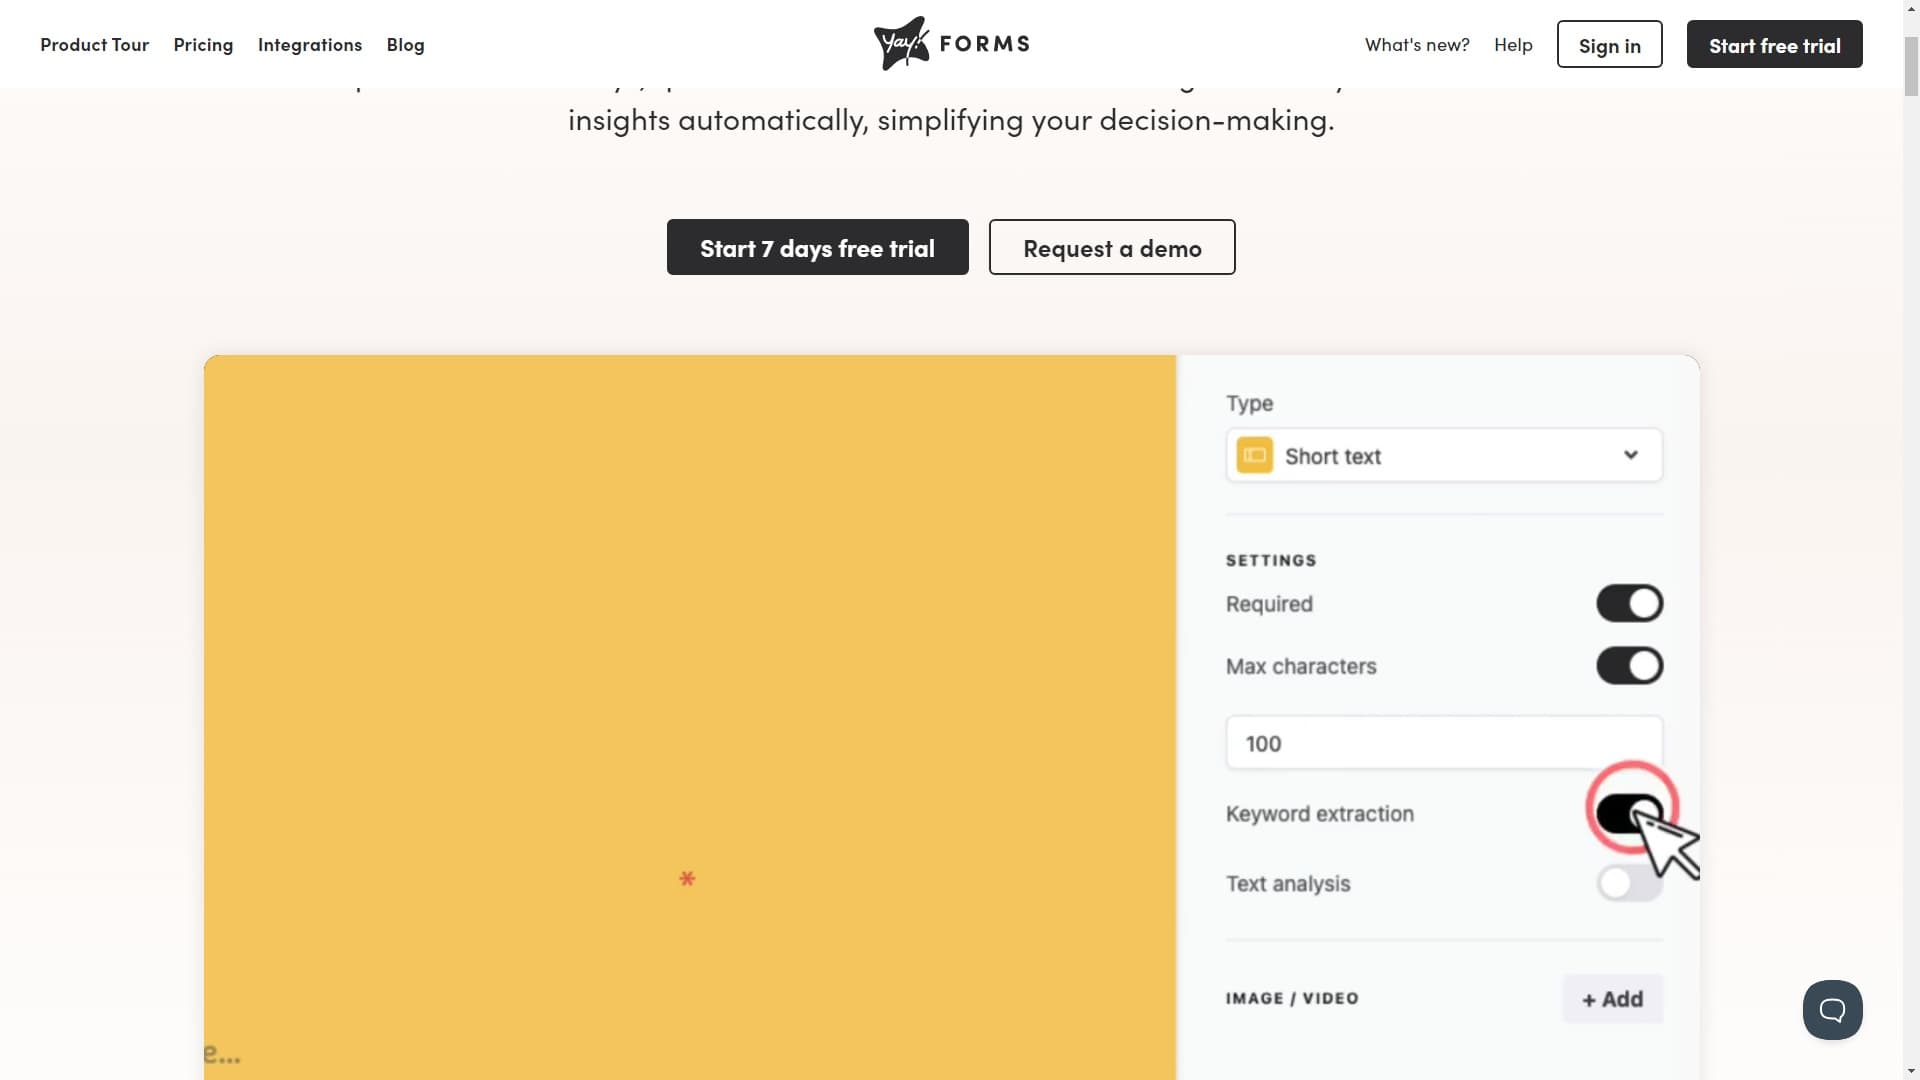Open the Product Tour page
The image size is (1920, 1080).
coord(94,45)
